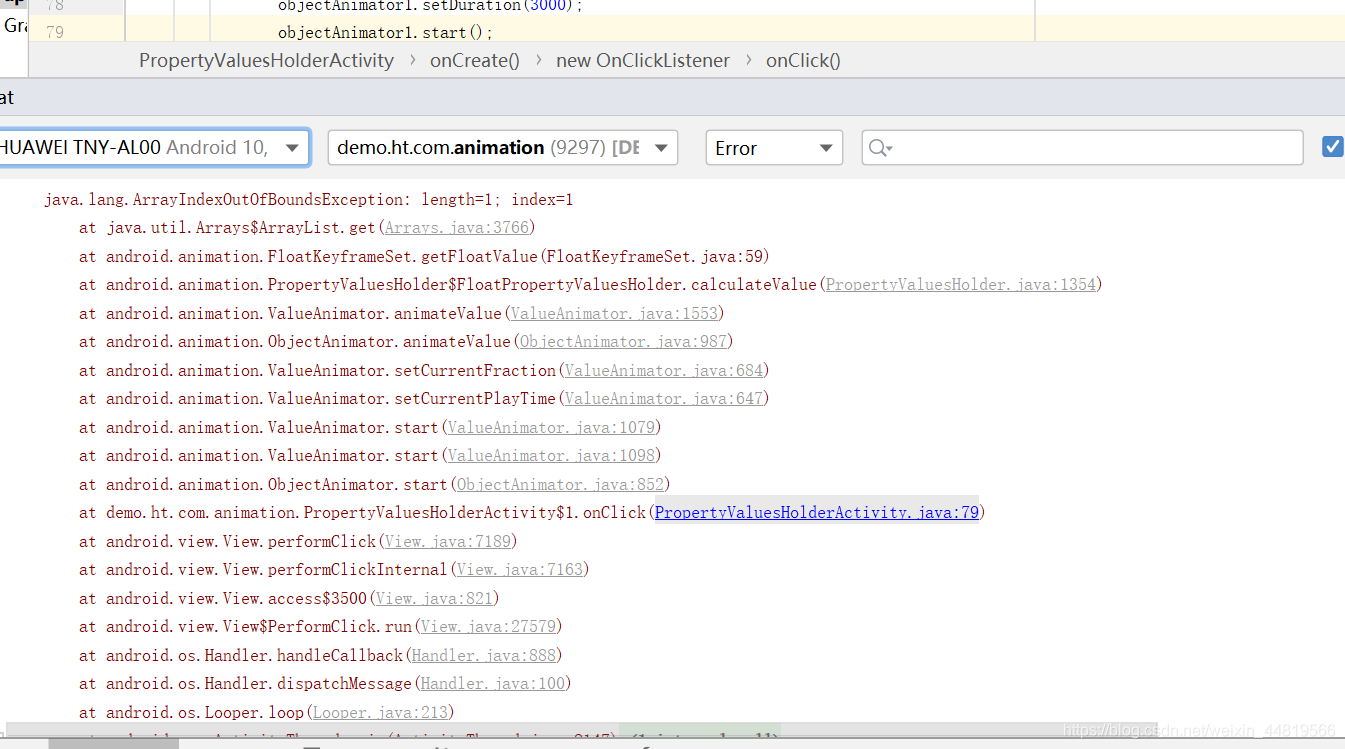This screenshot has width=1345, height=749.
Task: Select the onClick() breadcrumb
Action: pos(803,61)
